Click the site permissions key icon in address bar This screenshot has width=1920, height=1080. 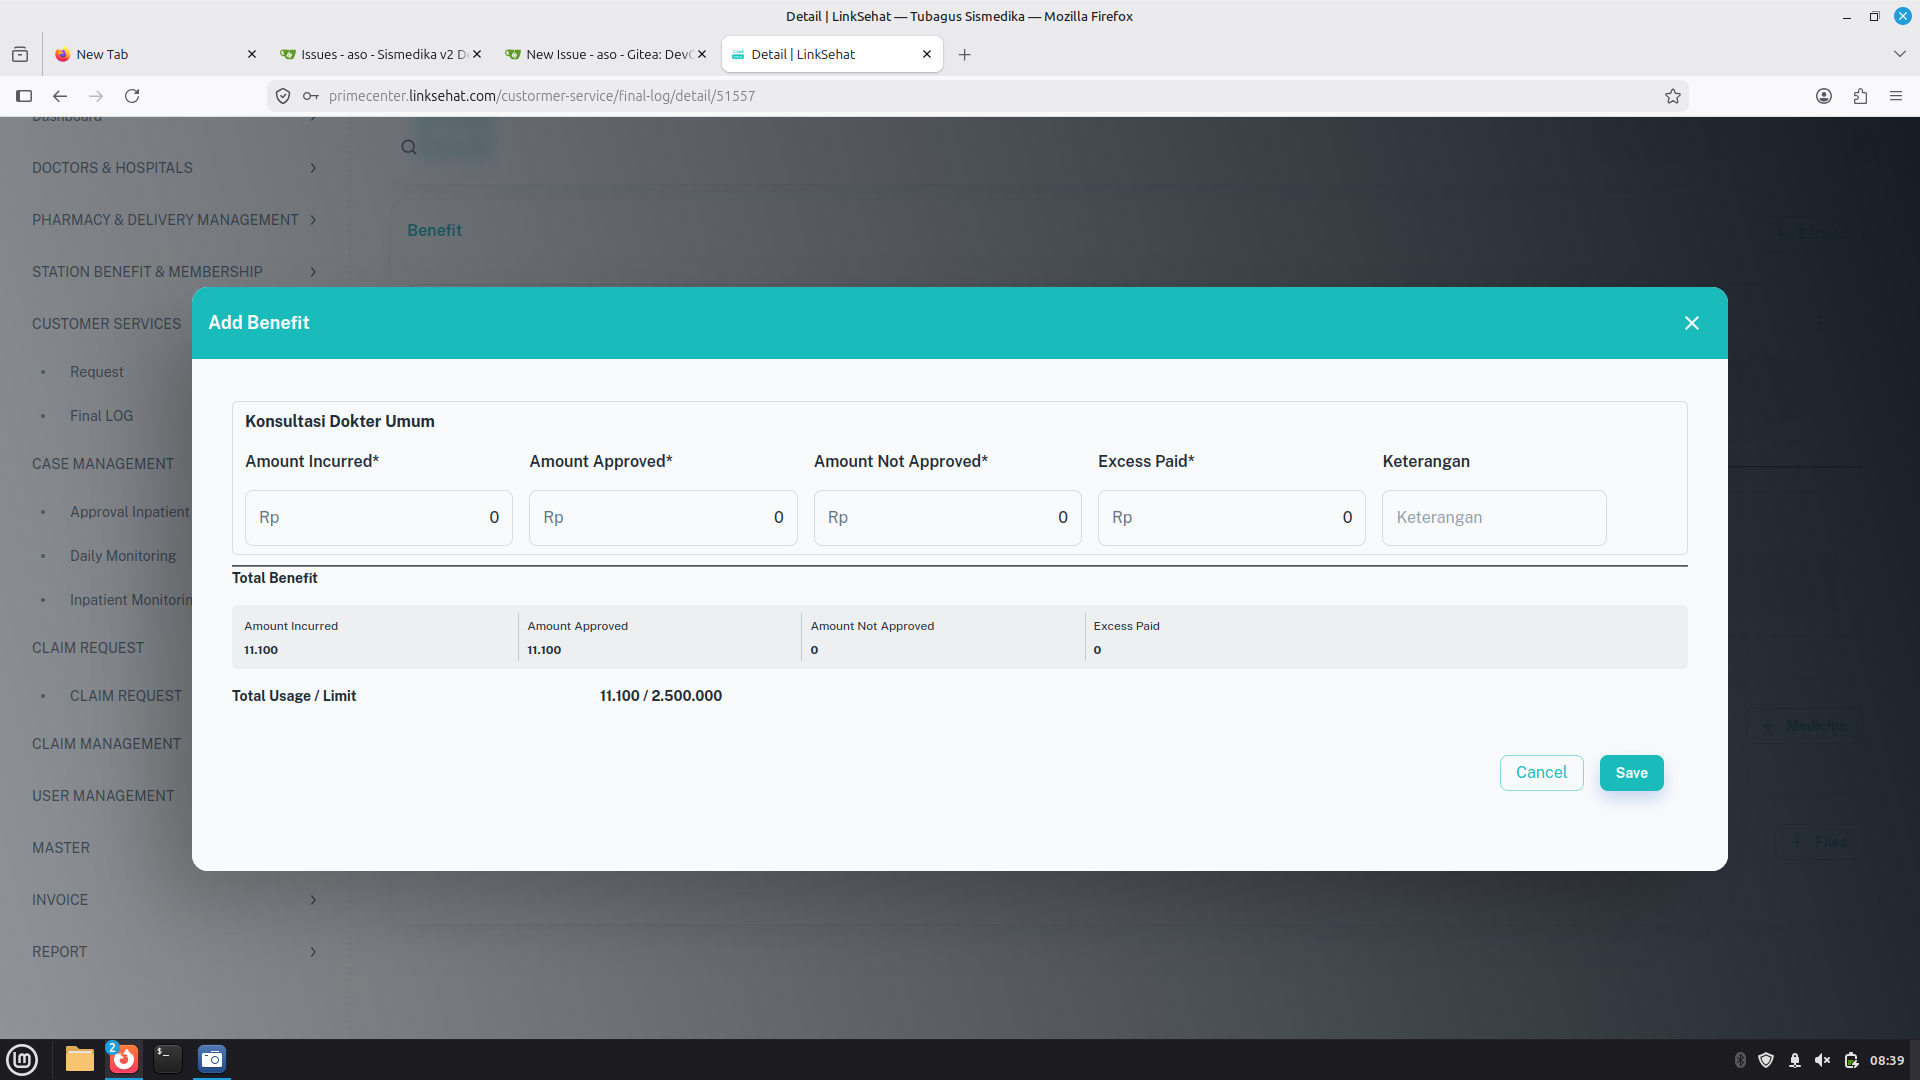coord(311,96)
